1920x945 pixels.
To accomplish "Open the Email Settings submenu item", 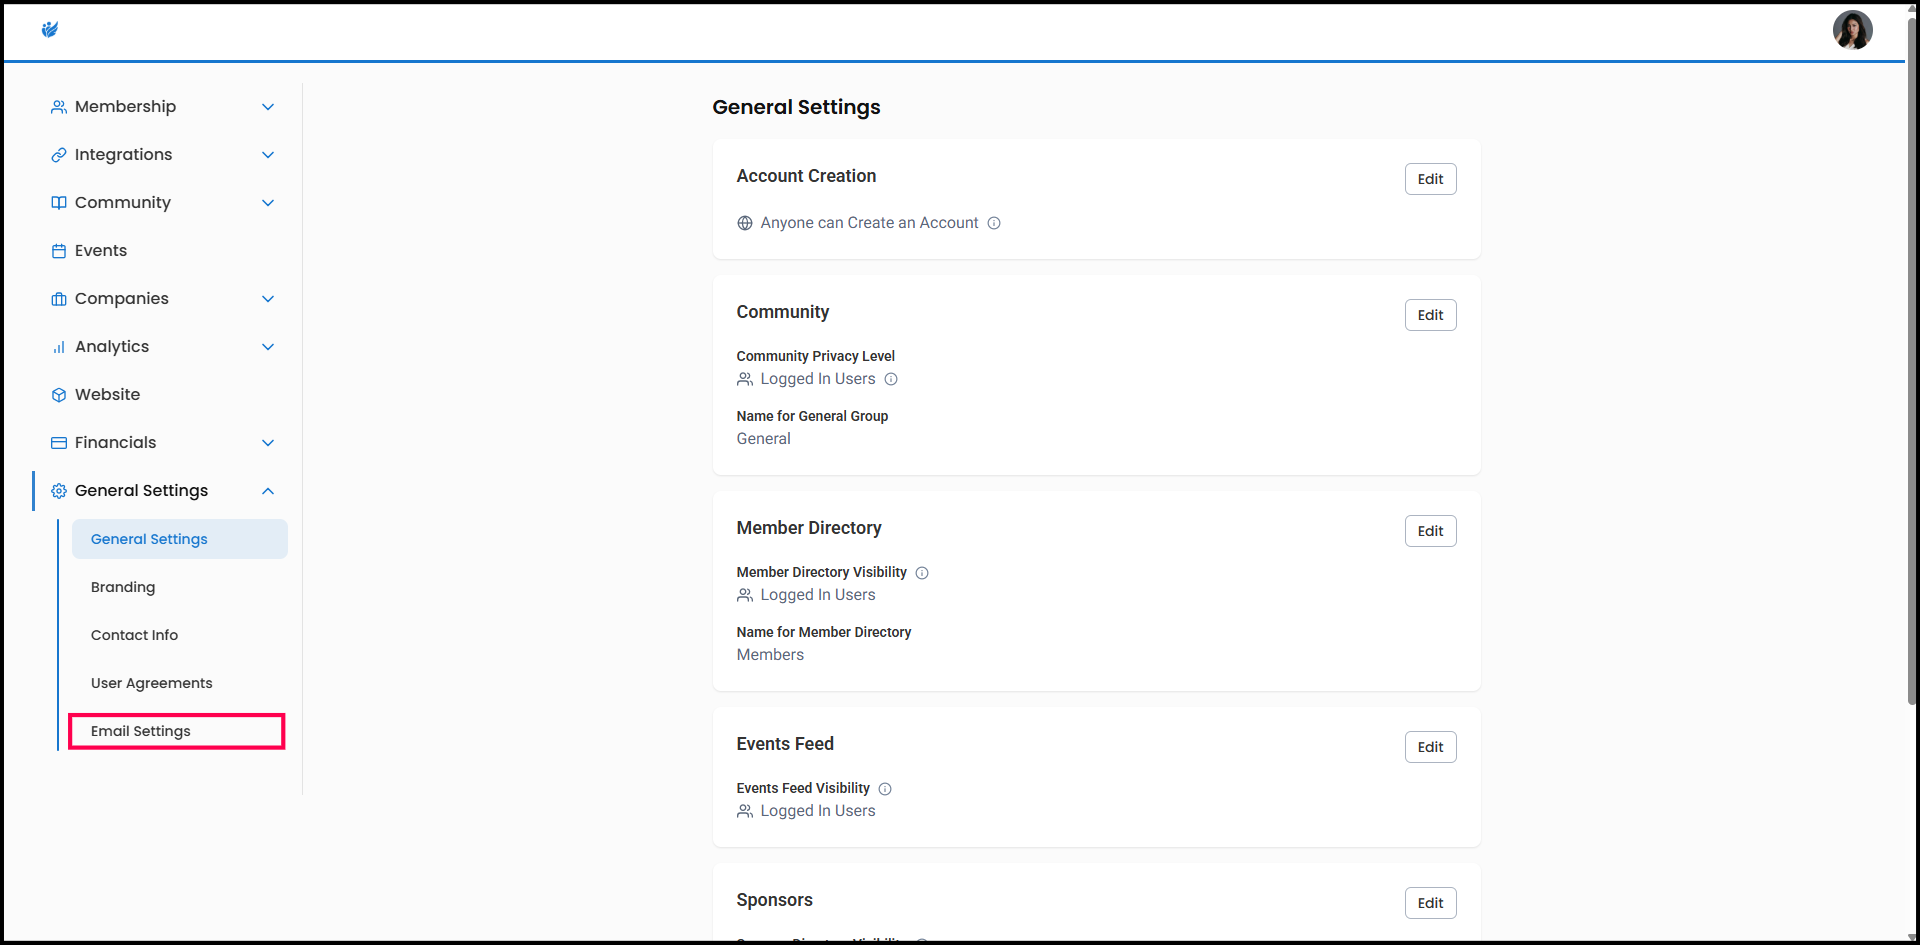I will point(141,731).
